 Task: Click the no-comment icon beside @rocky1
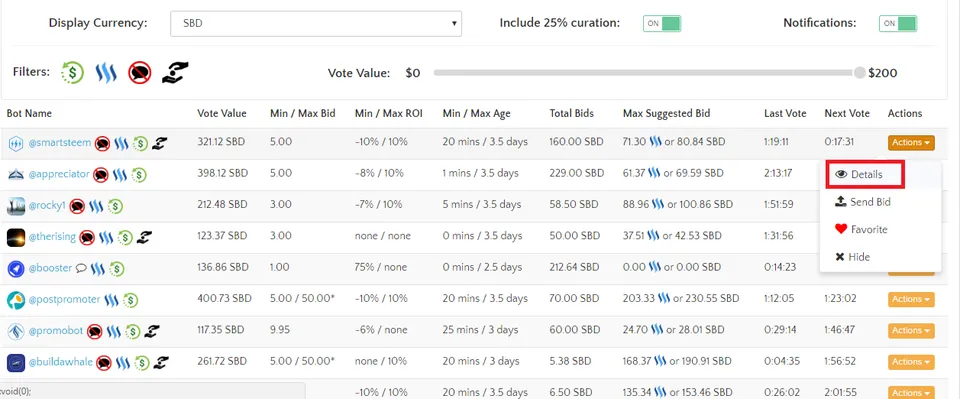point(77,206)
